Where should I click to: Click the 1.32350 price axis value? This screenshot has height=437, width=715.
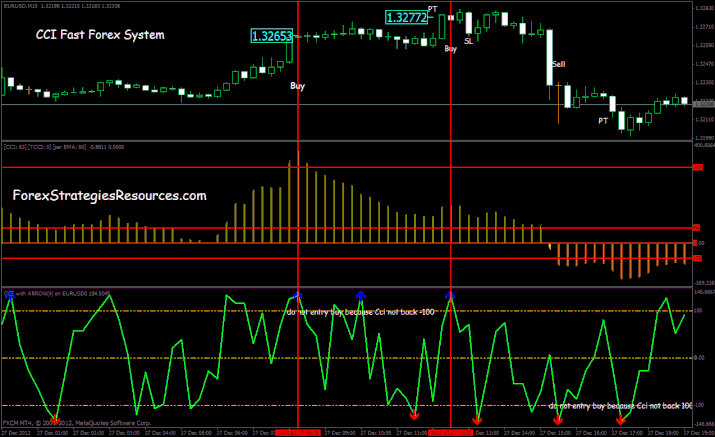[x=704, y=83]
